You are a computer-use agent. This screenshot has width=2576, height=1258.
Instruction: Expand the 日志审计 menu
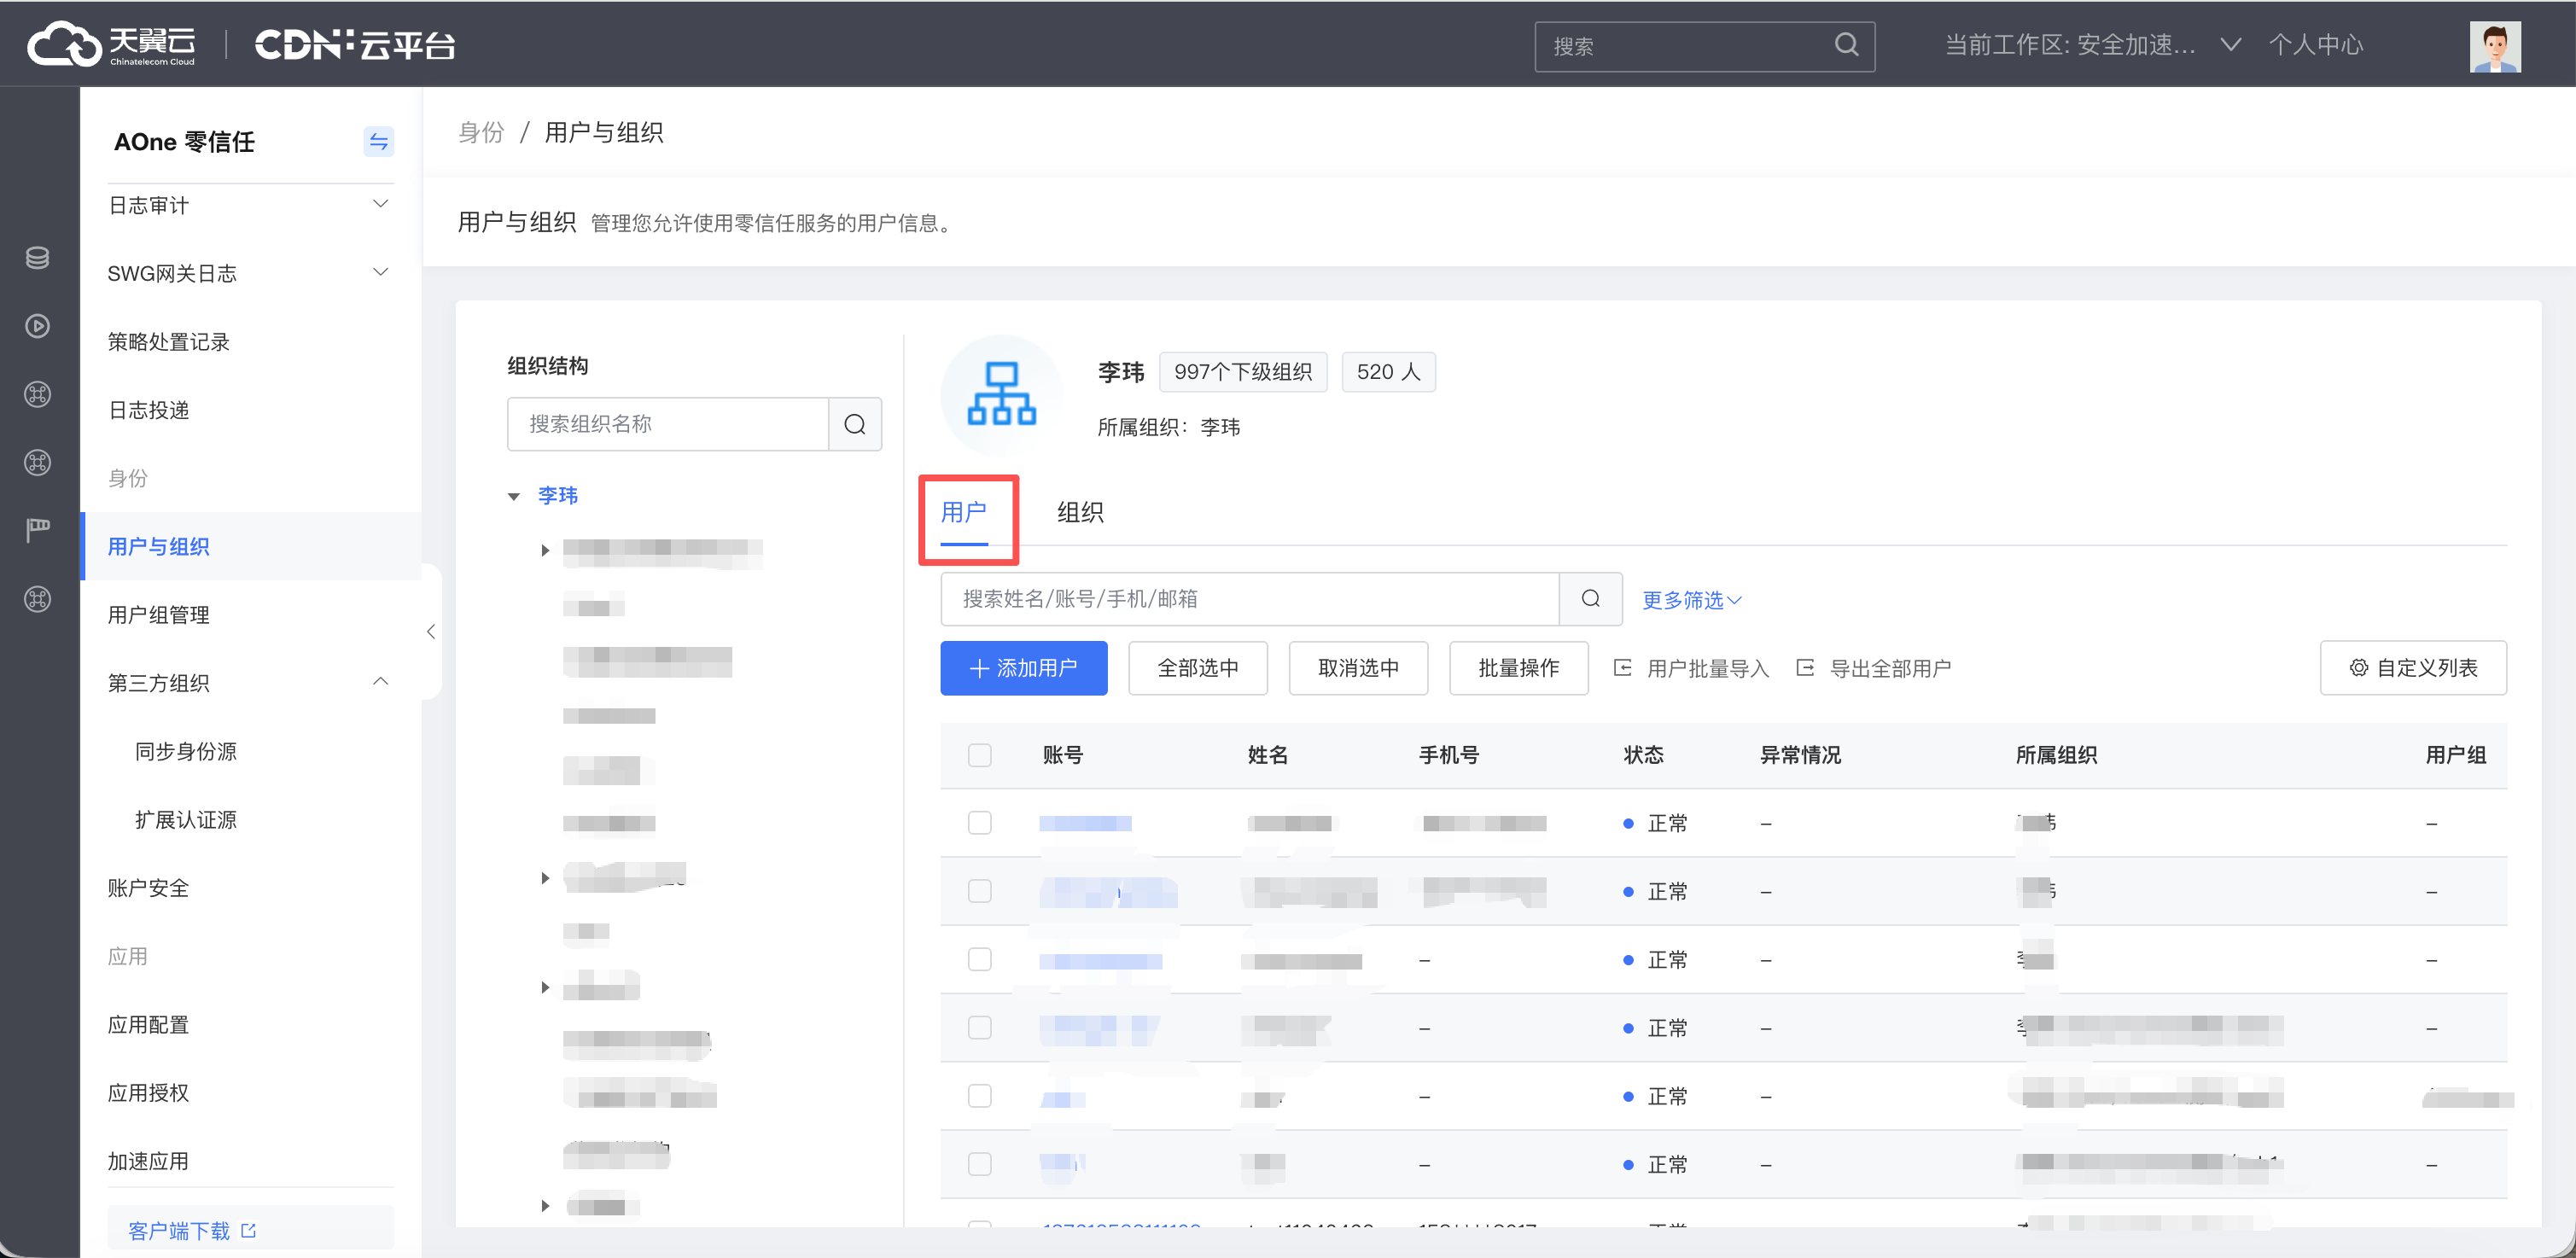click(x=250, y=205)
